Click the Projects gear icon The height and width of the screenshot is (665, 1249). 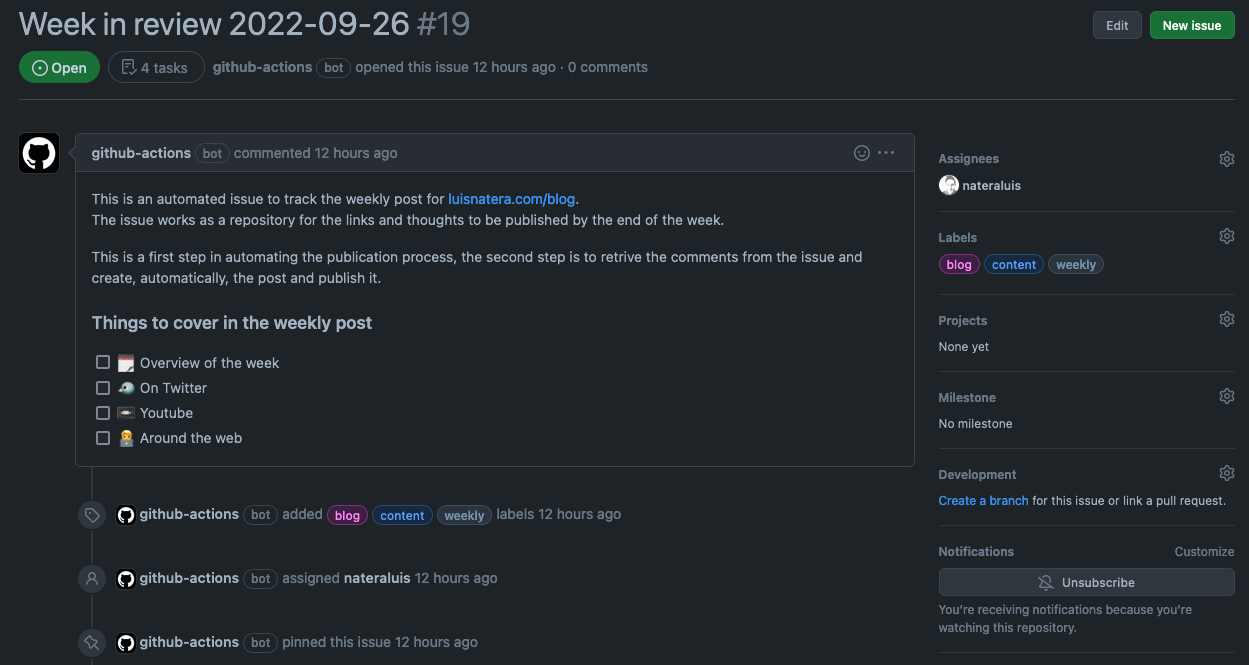click(1227, 320)
